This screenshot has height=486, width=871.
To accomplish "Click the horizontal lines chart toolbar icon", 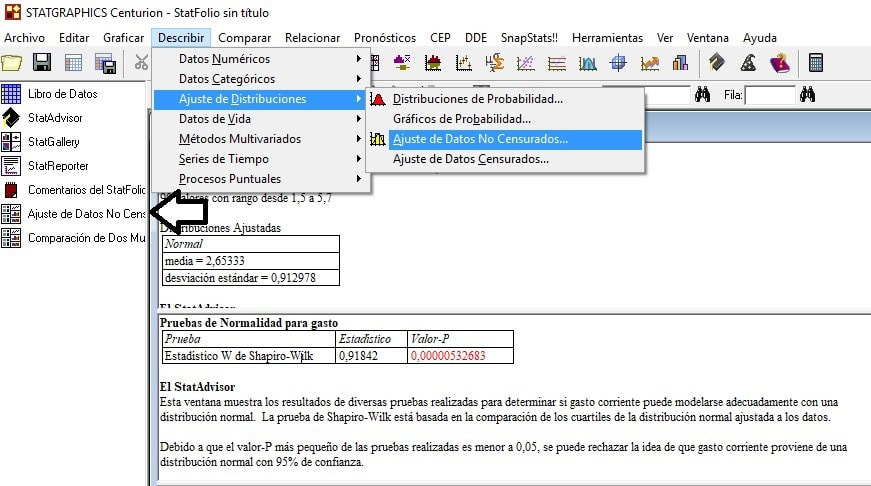I will coord(556,63).
